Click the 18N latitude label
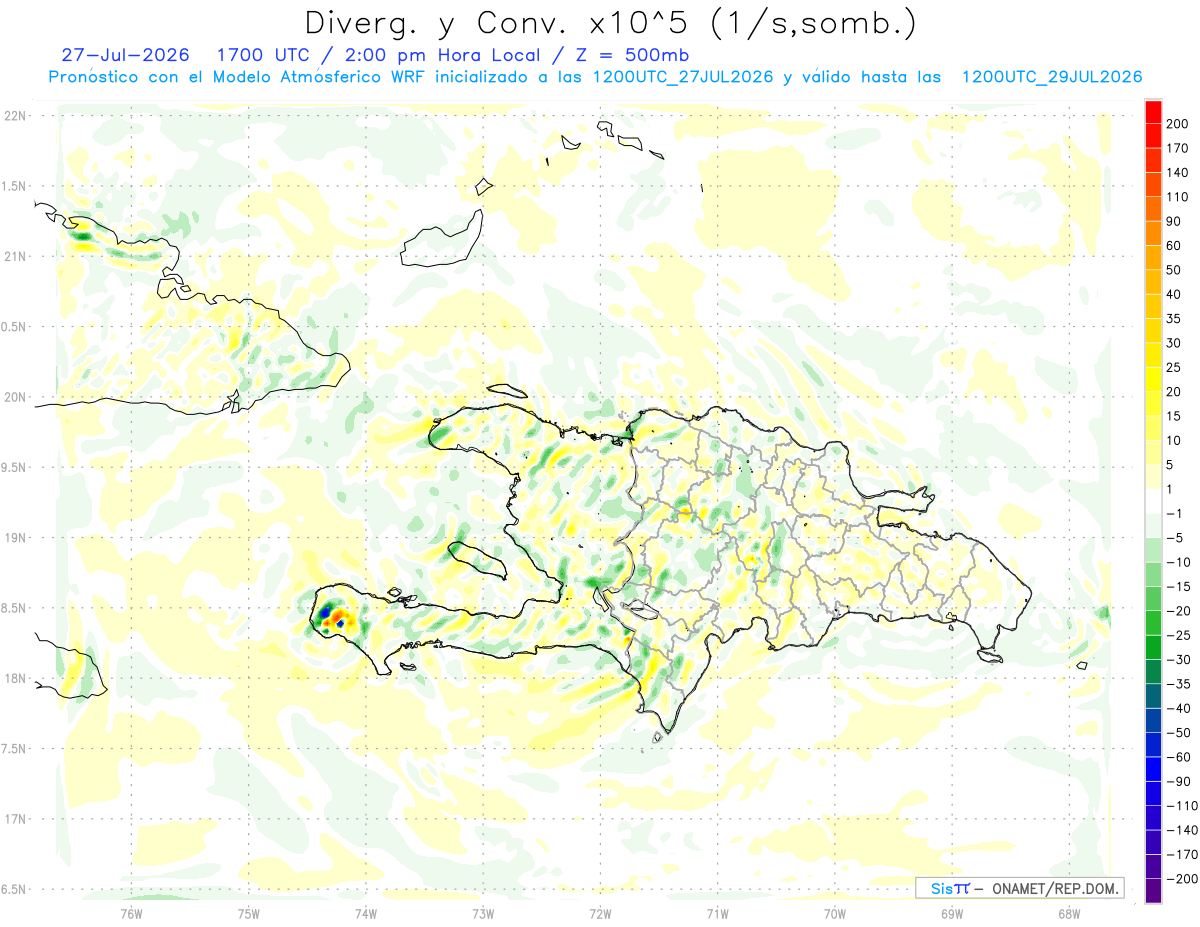Image resolution: width=1200 pixels, height=927 pixels. 14,678
